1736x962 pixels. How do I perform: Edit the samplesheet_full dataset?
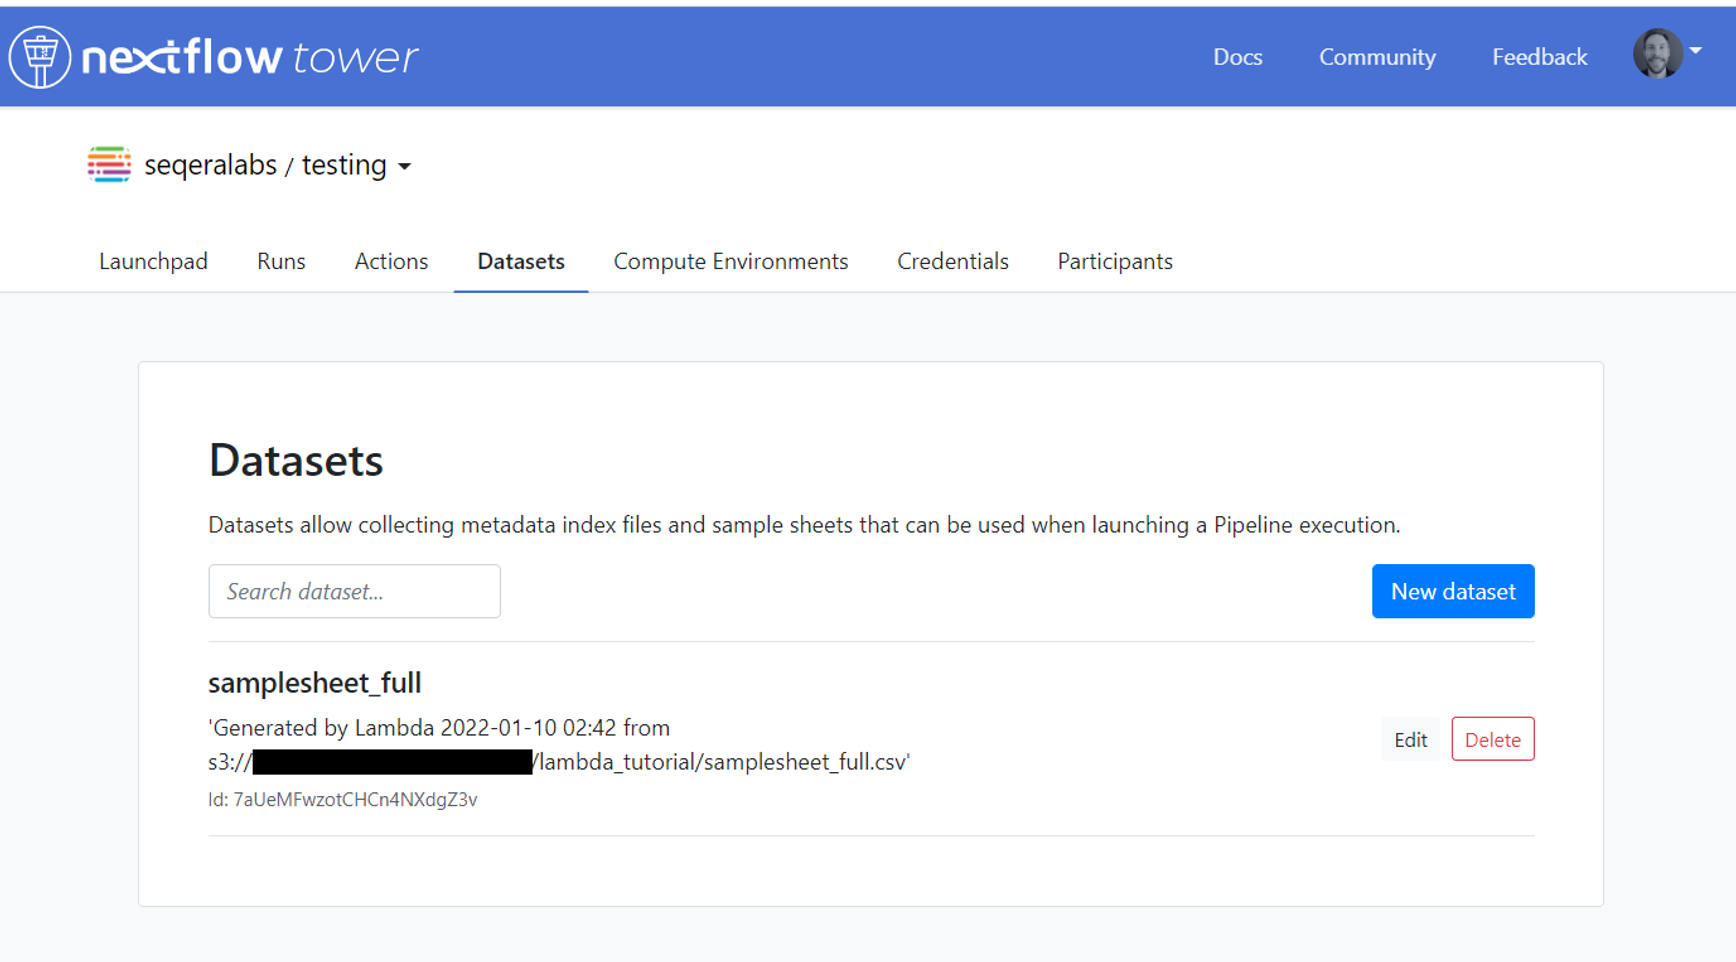click(x=1410, y=739)
